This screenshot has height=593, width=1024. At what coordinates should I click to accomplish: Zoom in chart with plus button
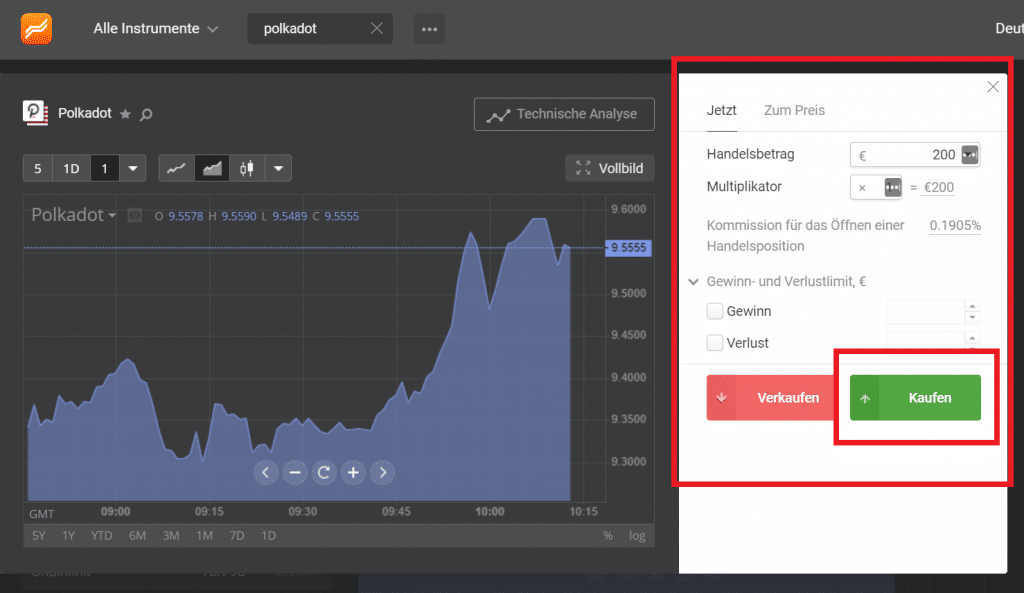click(353, 472)
